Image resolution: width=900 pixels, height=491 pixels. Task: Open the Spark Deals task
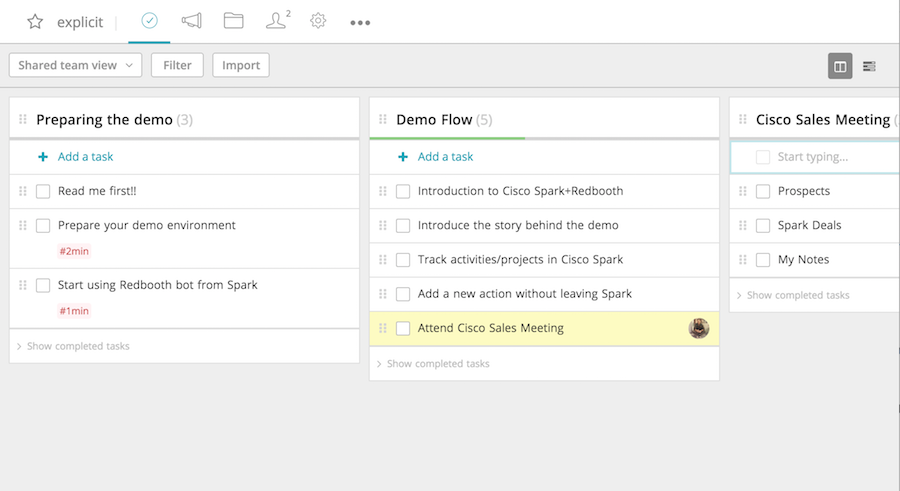tap(809, 225)
